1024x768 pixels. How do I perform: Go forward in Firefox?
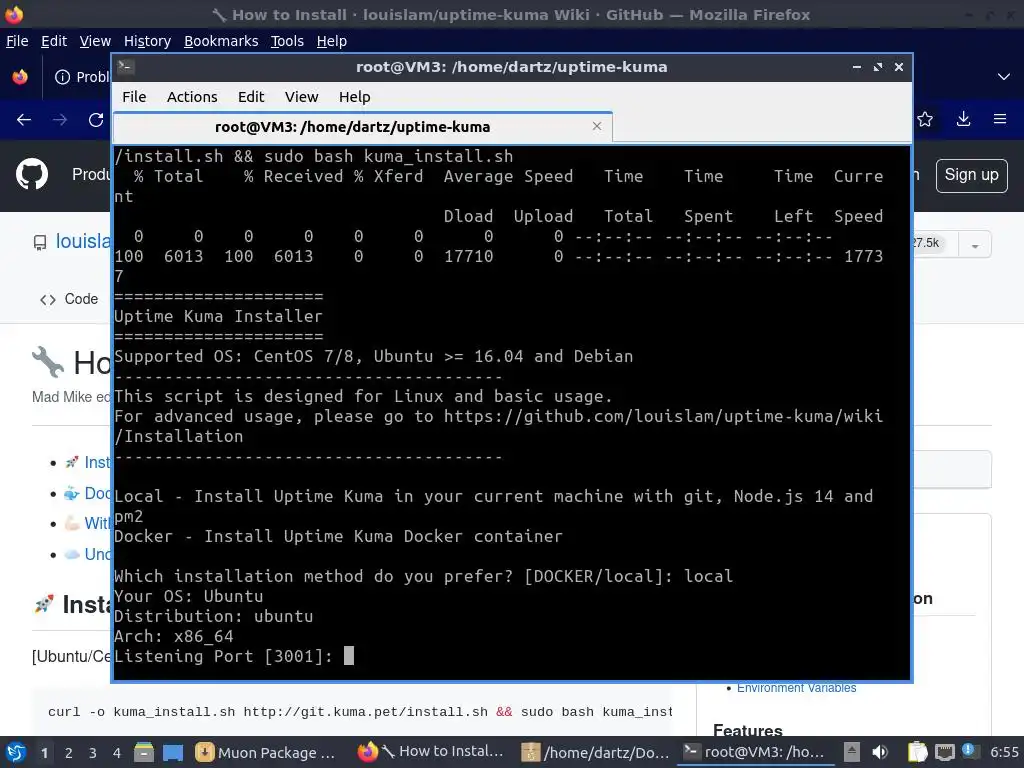pyautogui.click(x=60, y=120)
